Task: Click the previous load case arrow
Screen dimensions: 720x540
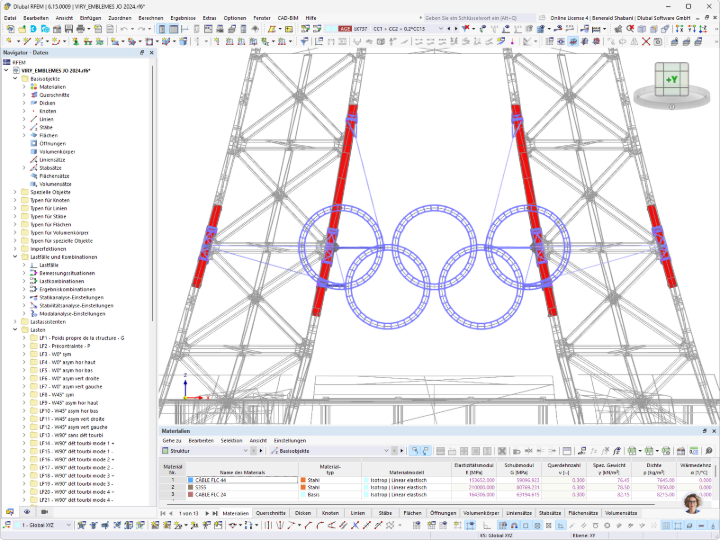Action: click(x=449, y=28)
